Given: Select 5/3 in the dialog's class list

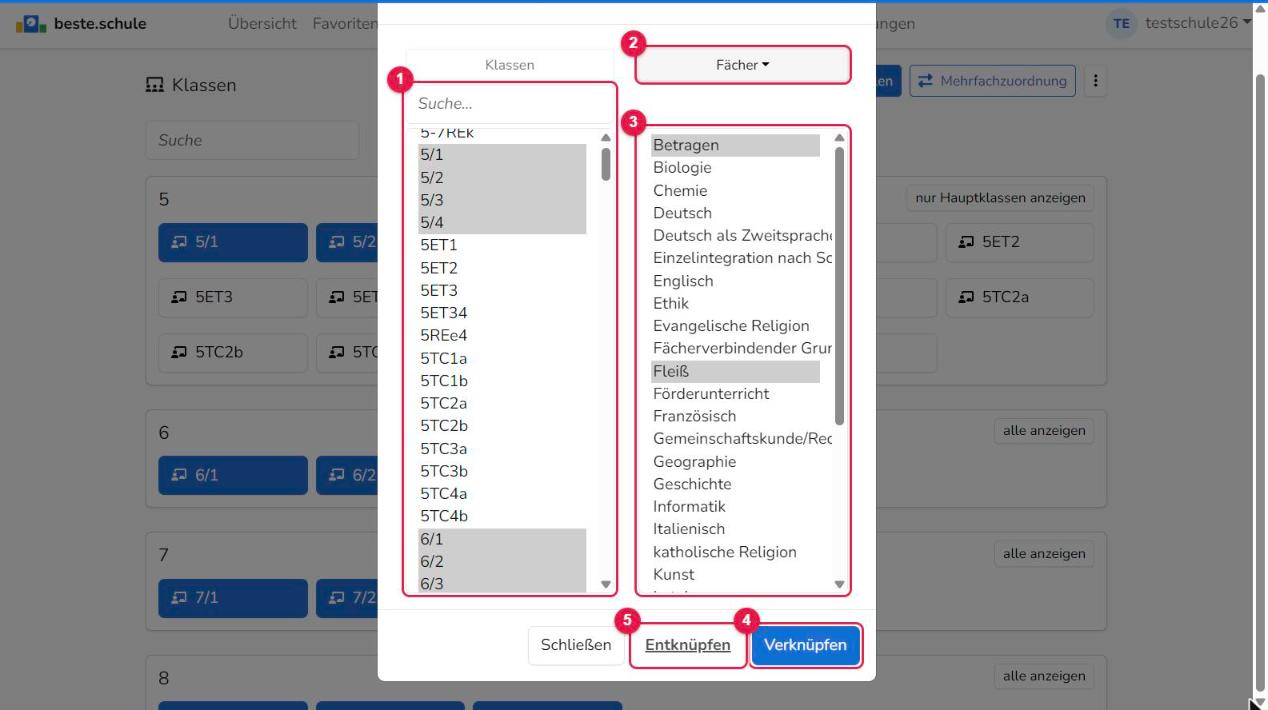Looking at the screenshot, I should pyautogui.click(x=502, y=200).
